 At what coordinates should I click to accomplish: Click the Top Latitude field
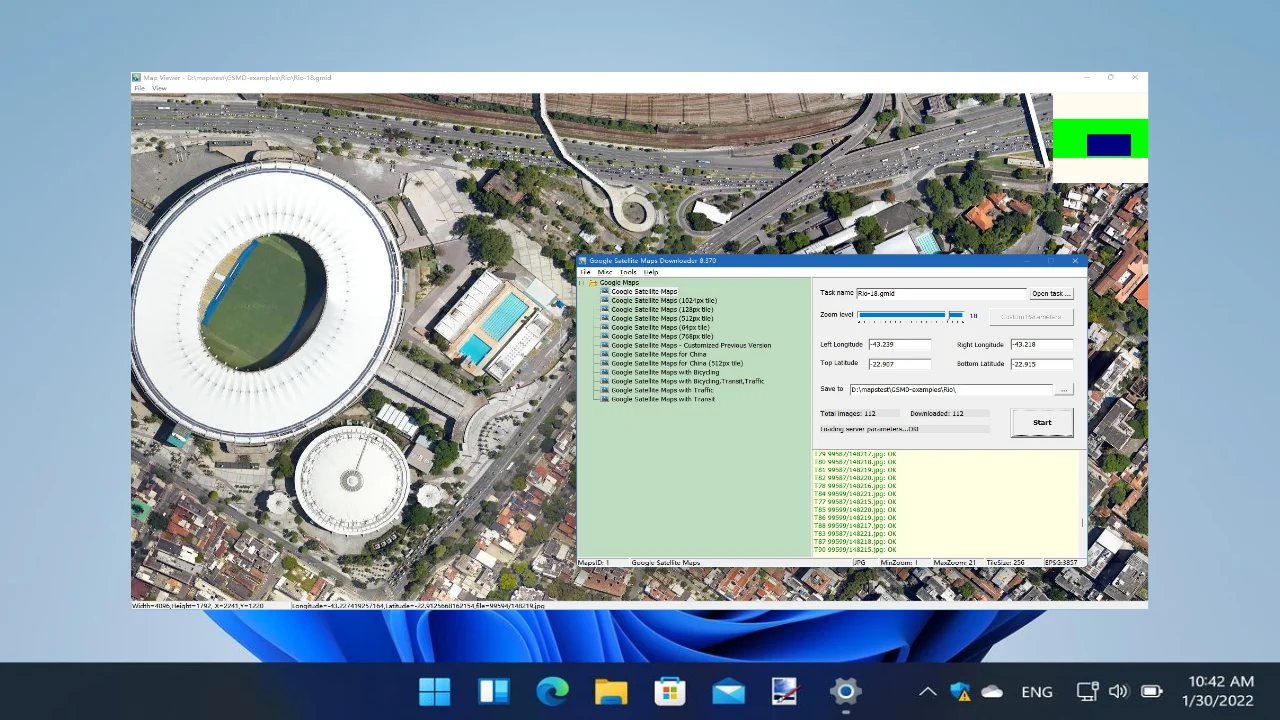click(899, 364)
